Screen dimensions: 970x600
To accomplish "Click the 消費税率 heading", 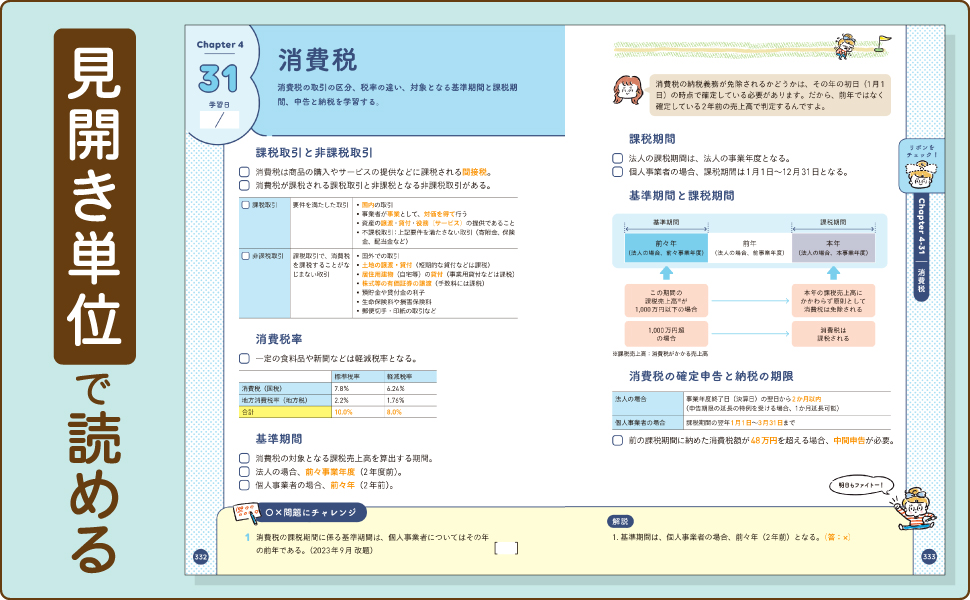I will pos(279,340).
